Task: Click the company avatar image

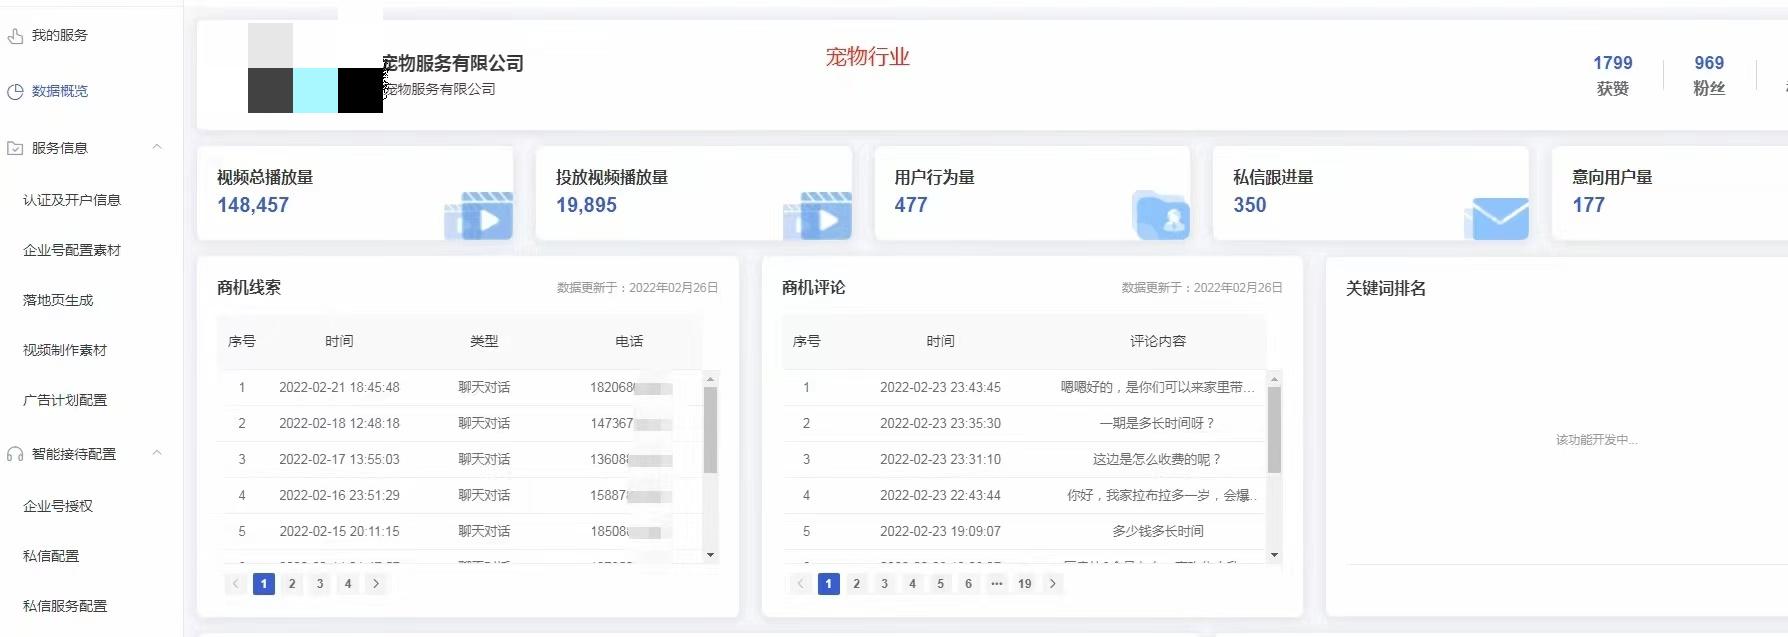Action: pos(315,70)
